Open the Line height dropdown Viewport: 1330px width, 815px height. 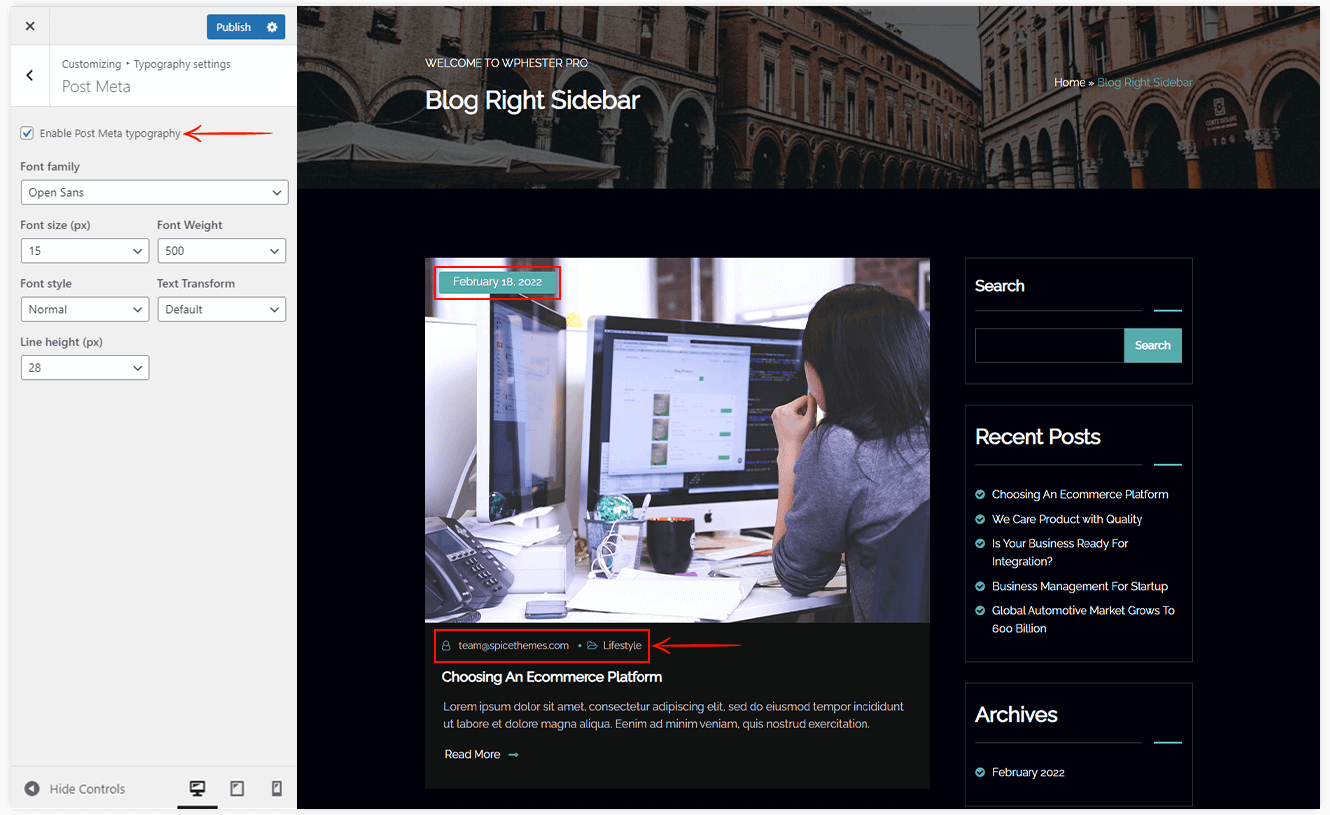click(85, 368)
